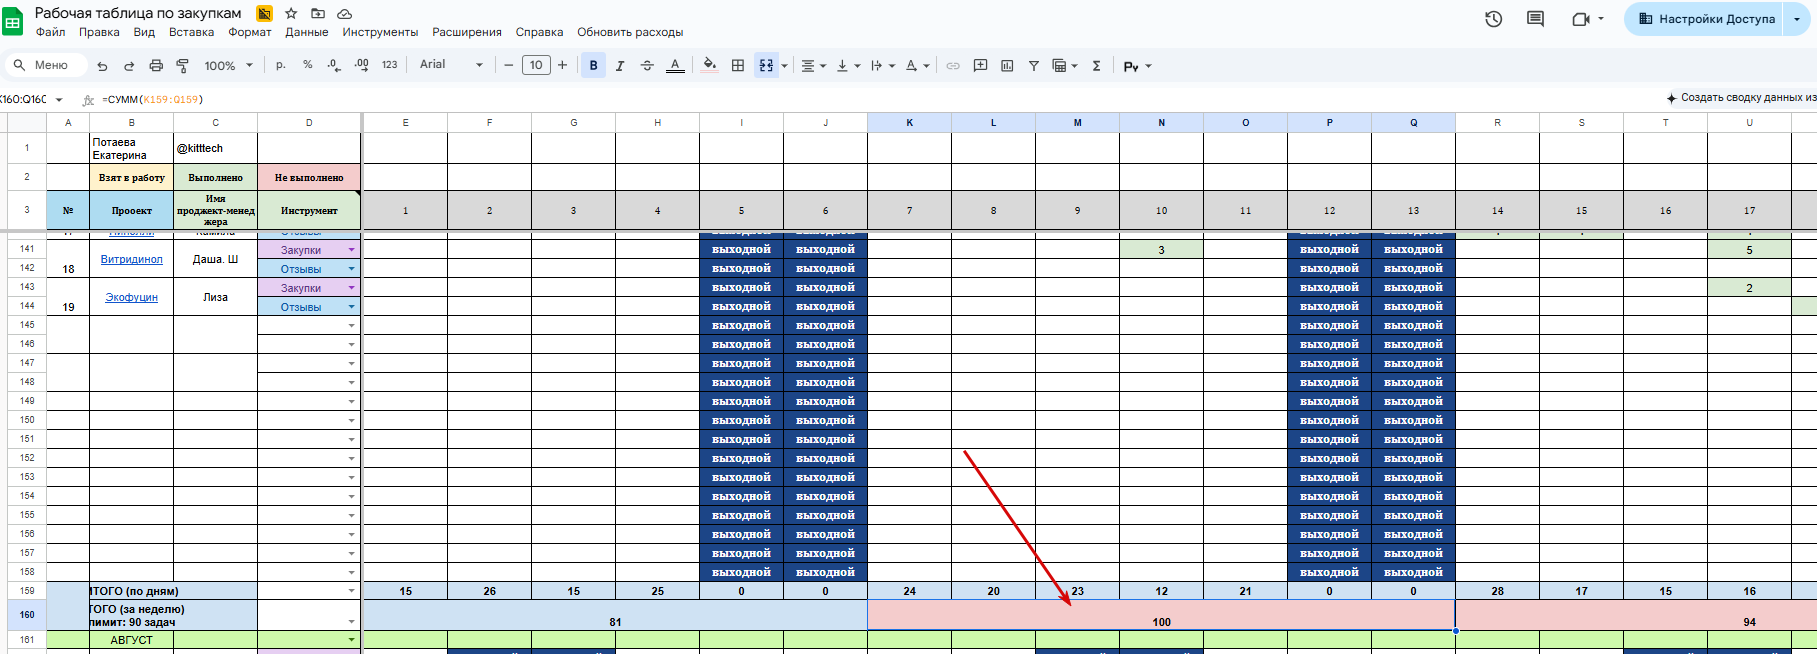Select column K header

[909, 122]
